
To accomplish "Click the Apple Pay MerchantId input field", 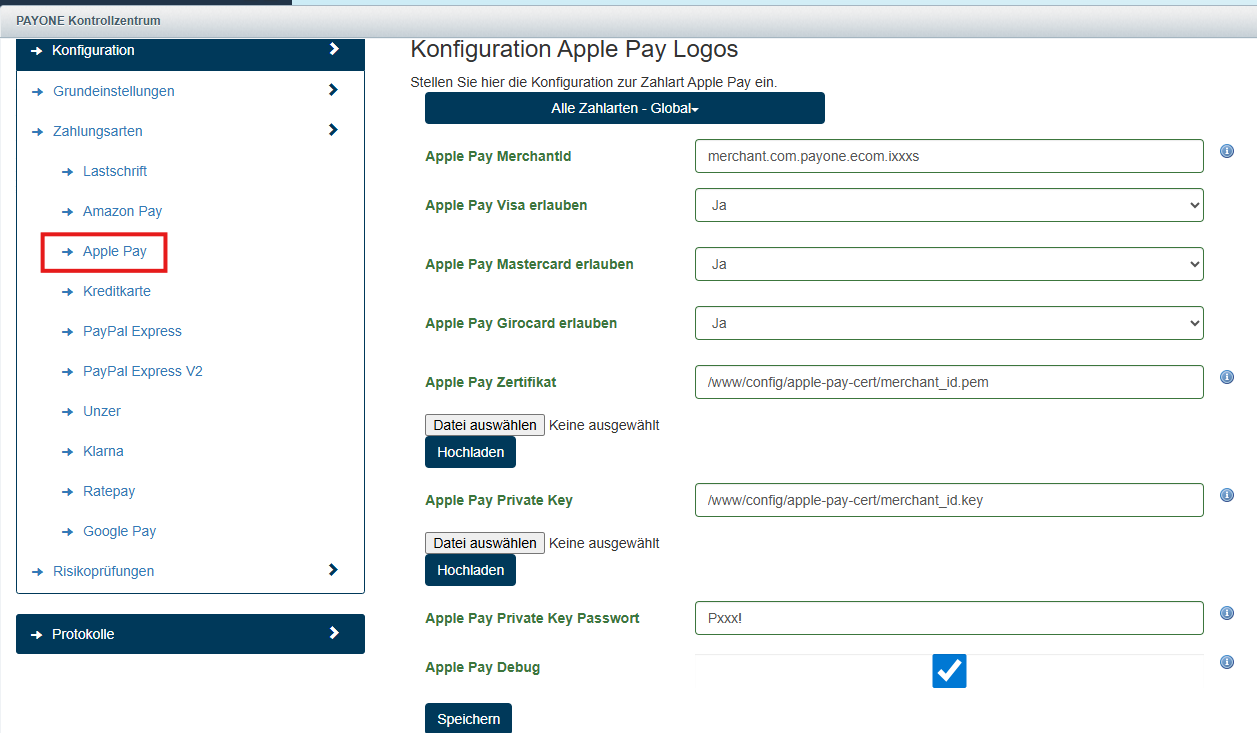I will click(949, 156).
